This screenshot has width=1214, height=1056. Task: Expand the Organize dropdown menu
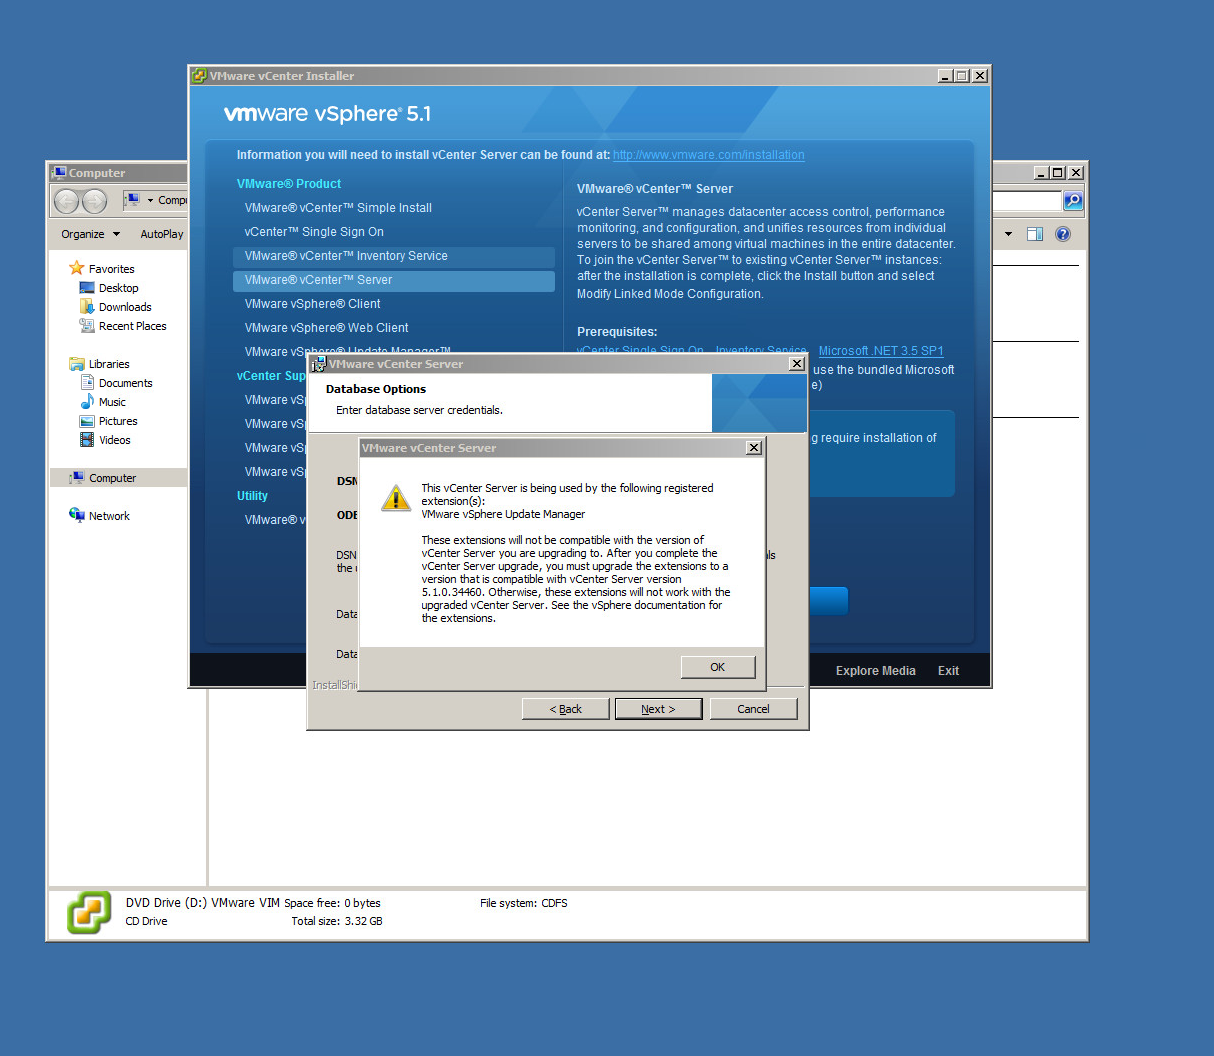click(90, 234)
